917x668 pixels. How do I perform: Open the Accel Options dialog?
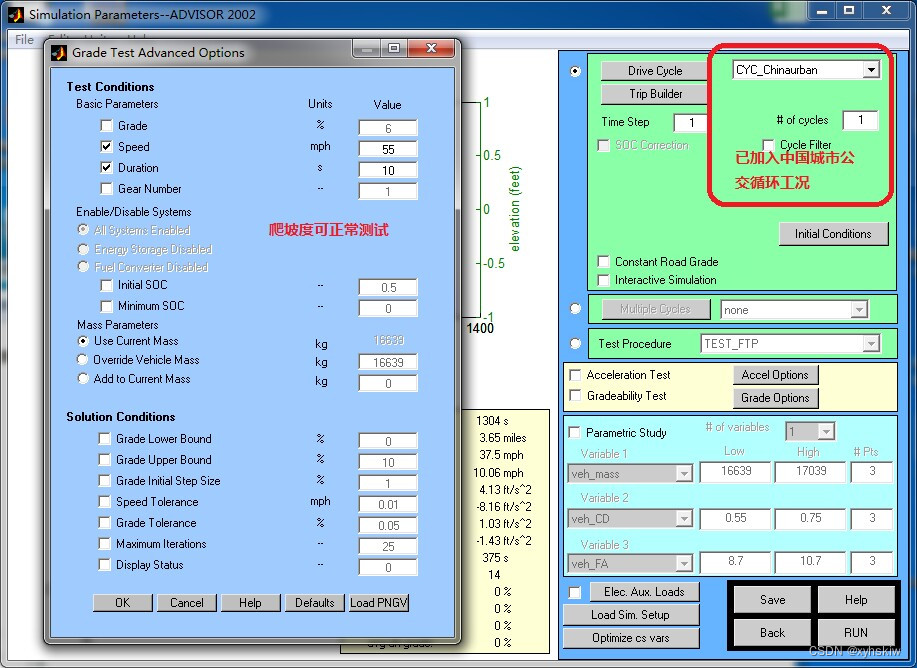point(776,374)
